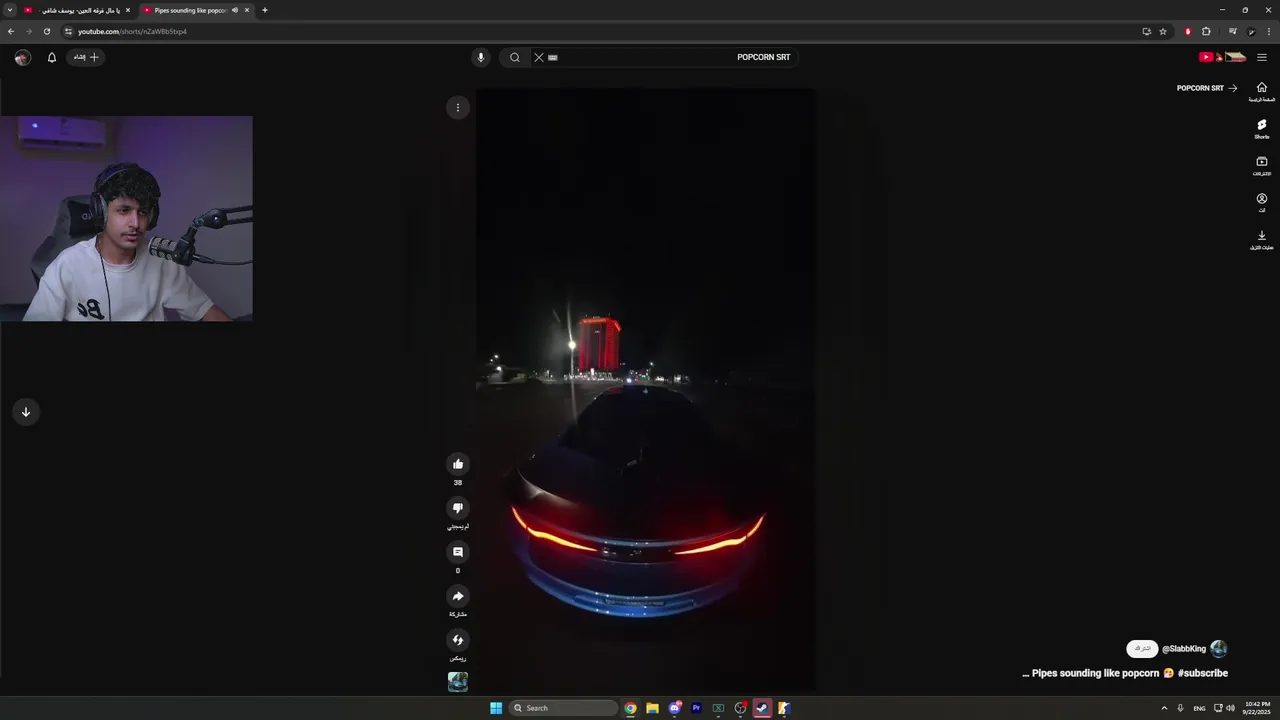Close the Pipes sounding like popcorn tab
The image size is (1280, 720).
(247, 10)
